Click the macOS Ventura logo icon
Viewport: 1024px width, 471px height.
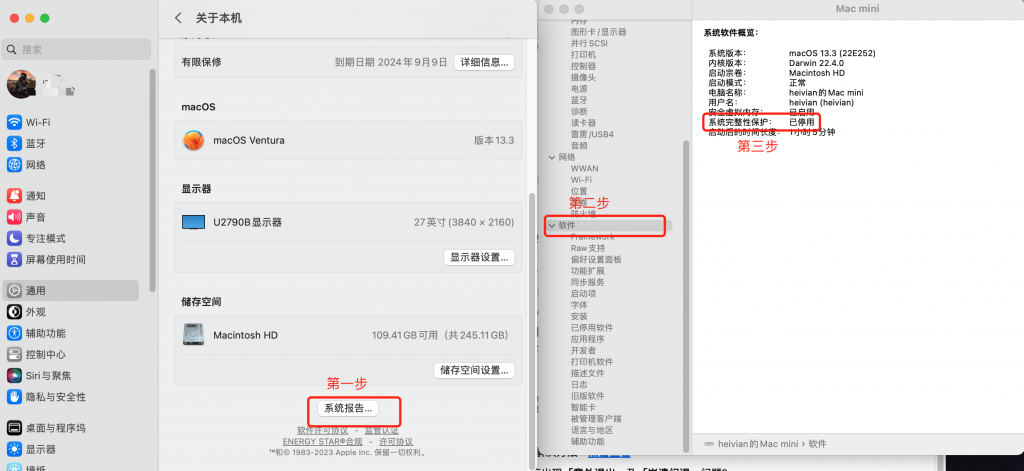[x=193, y=140]
